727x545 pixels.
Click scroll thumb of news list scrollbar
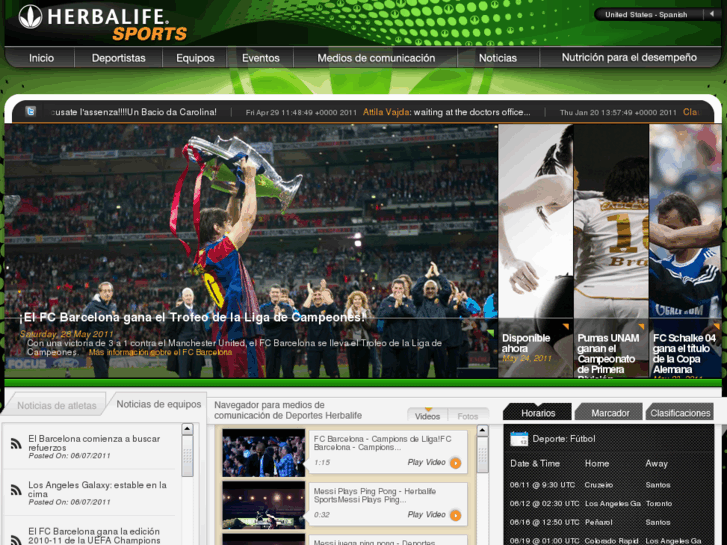(x=187, y=456)
